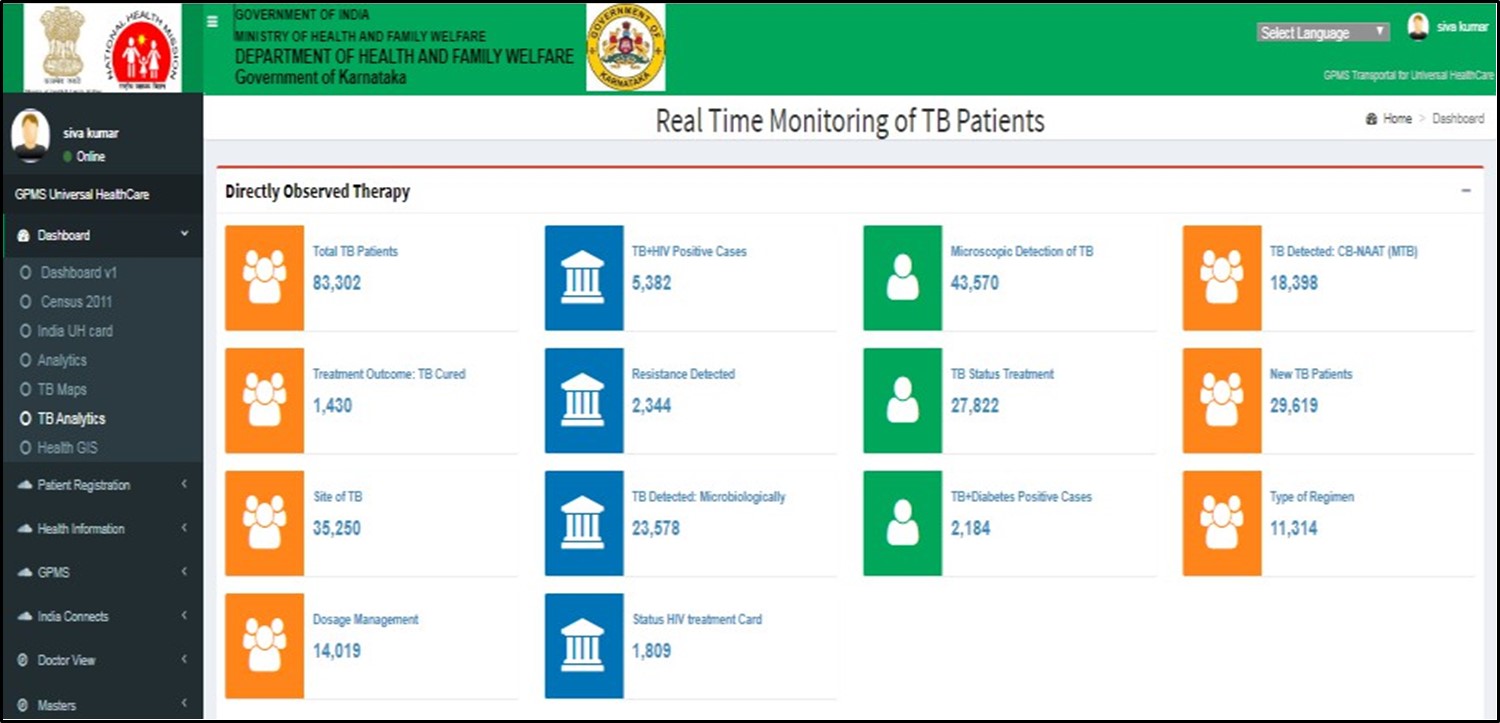
Task: Select TB Analytics in sidebar
Action: [71, 419]
